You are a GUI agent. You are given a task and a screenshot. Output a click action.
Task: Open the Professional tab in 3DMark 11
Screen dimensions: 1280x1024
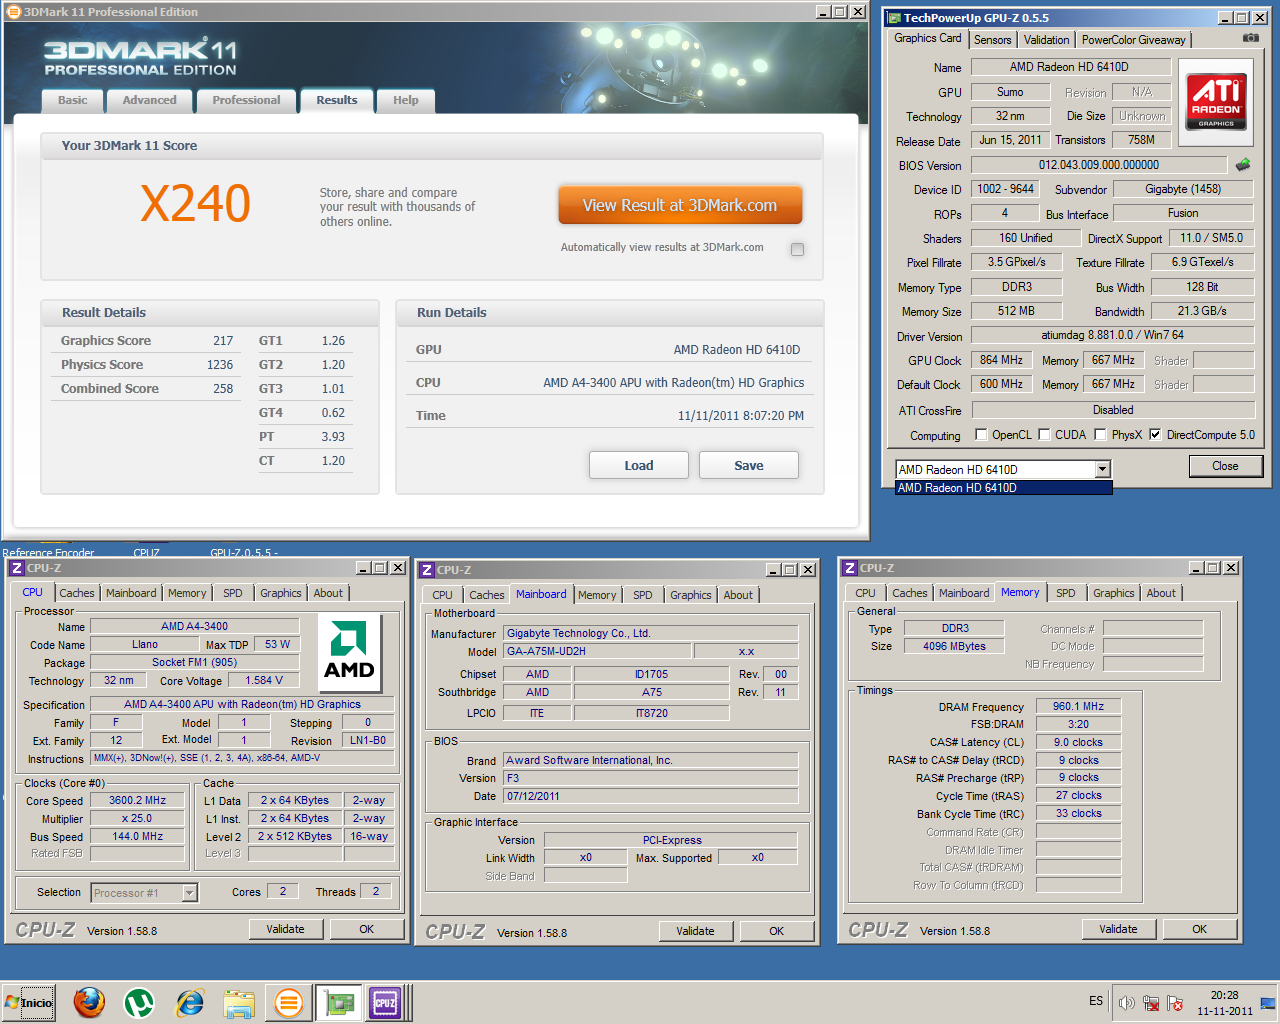pyautogui.click(x=246, y=100)
